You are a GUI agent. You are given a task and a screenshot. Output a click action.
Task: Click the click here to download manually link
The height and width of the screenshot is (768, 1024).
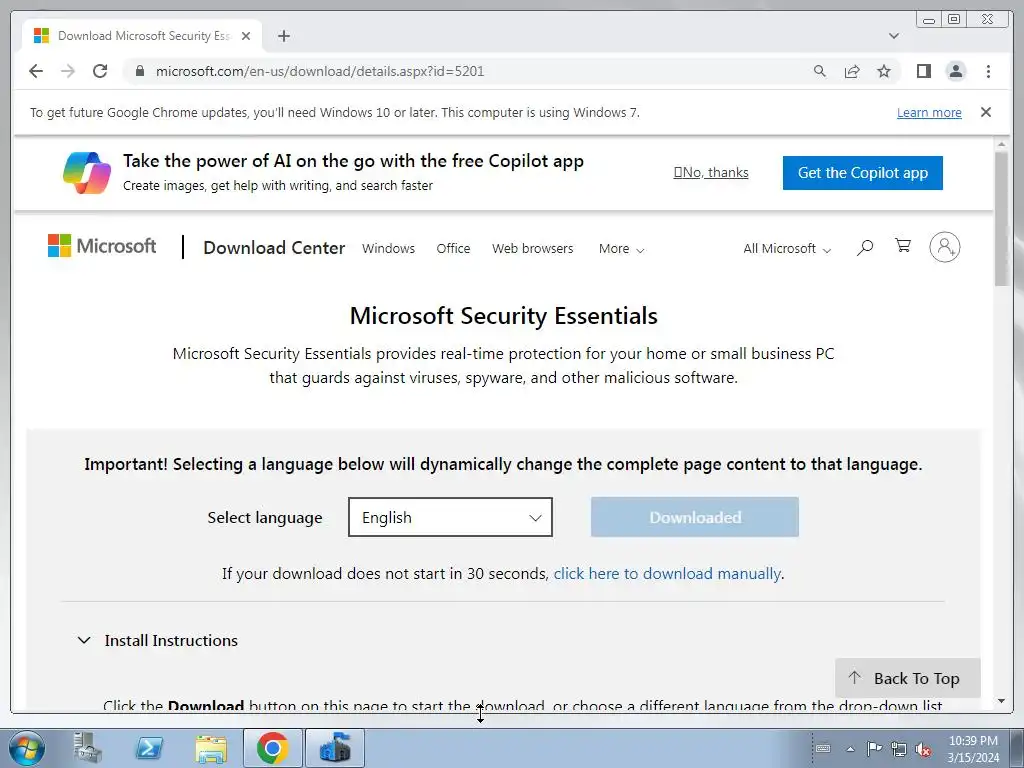tap(667, 573)
